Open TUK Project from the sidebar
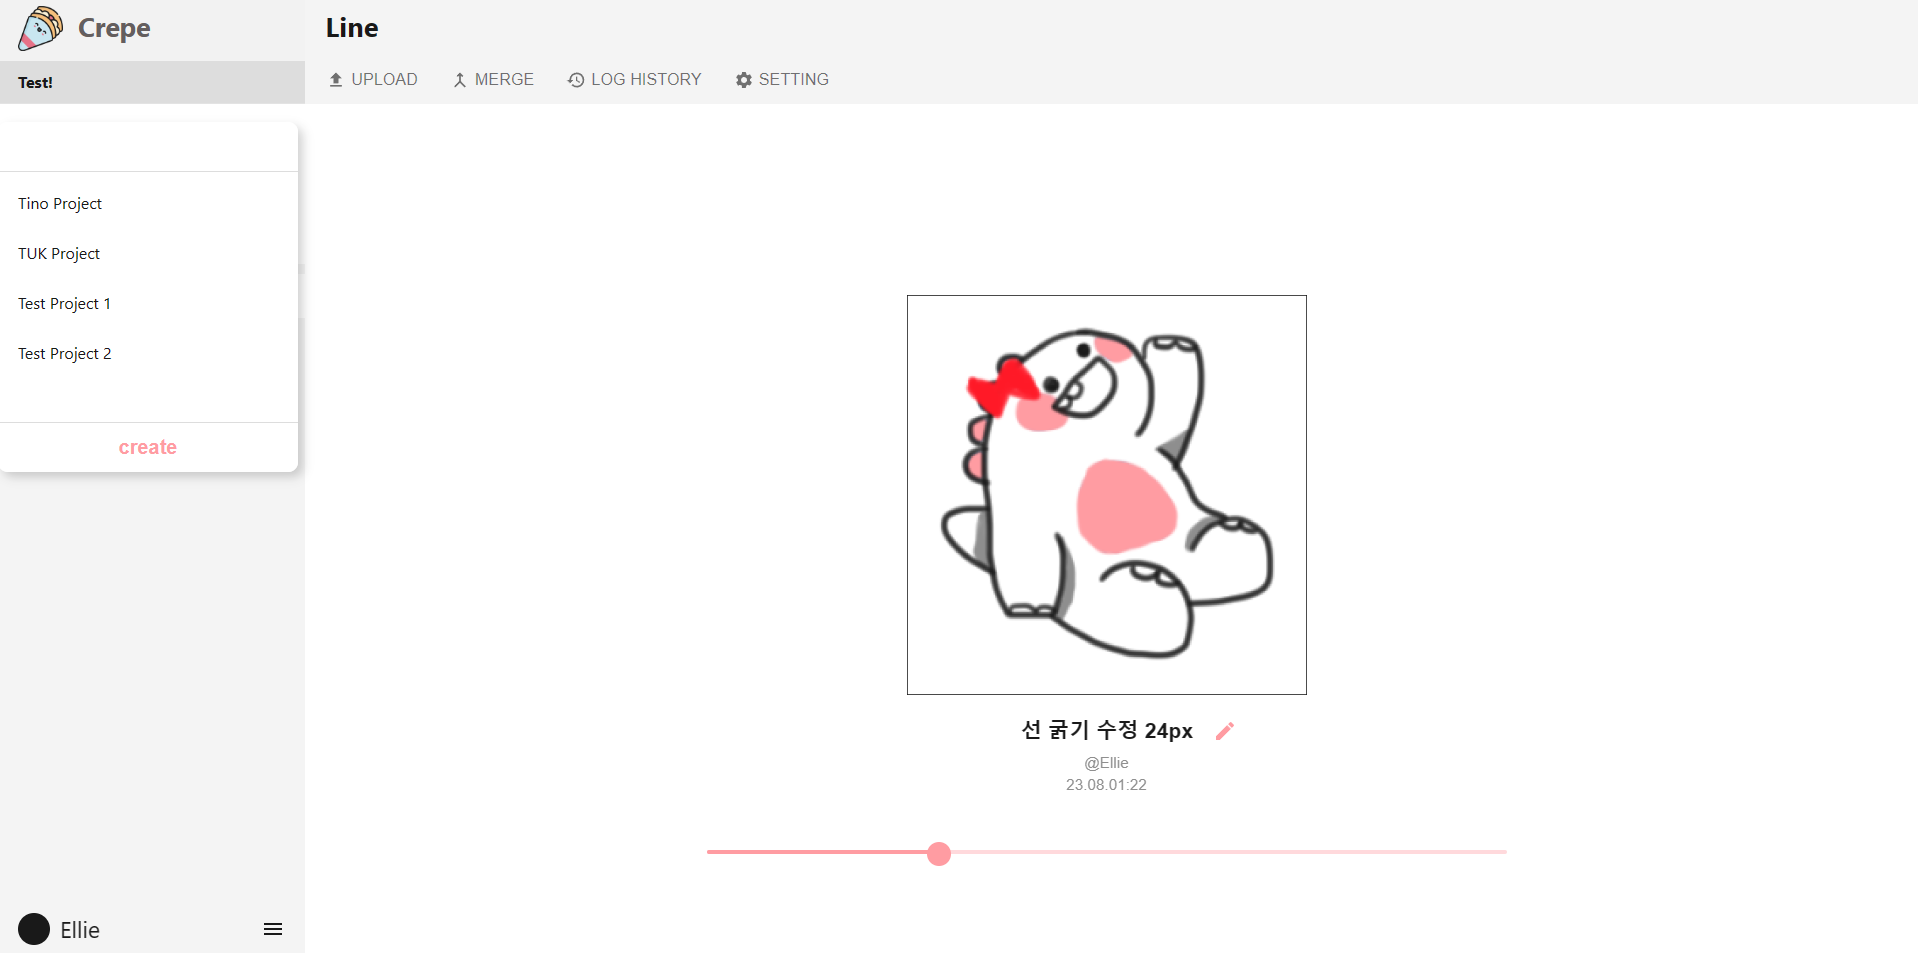This screenshot has width=1918, height=953. [x=58, y=253]
